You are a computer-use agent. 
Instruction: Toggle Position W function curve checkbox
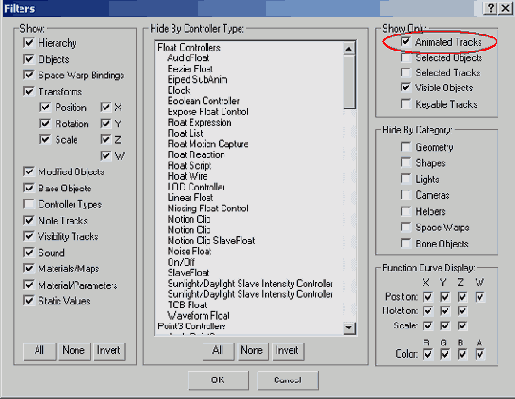480,297
